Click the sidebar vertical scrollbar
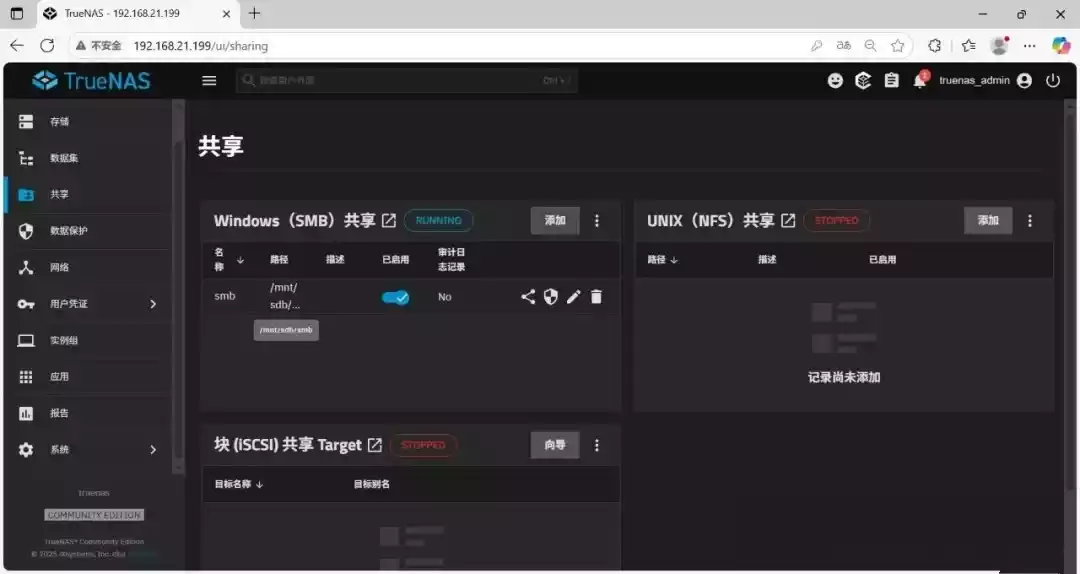Viewport: 1080px width, 574px height. coord(178,286)
